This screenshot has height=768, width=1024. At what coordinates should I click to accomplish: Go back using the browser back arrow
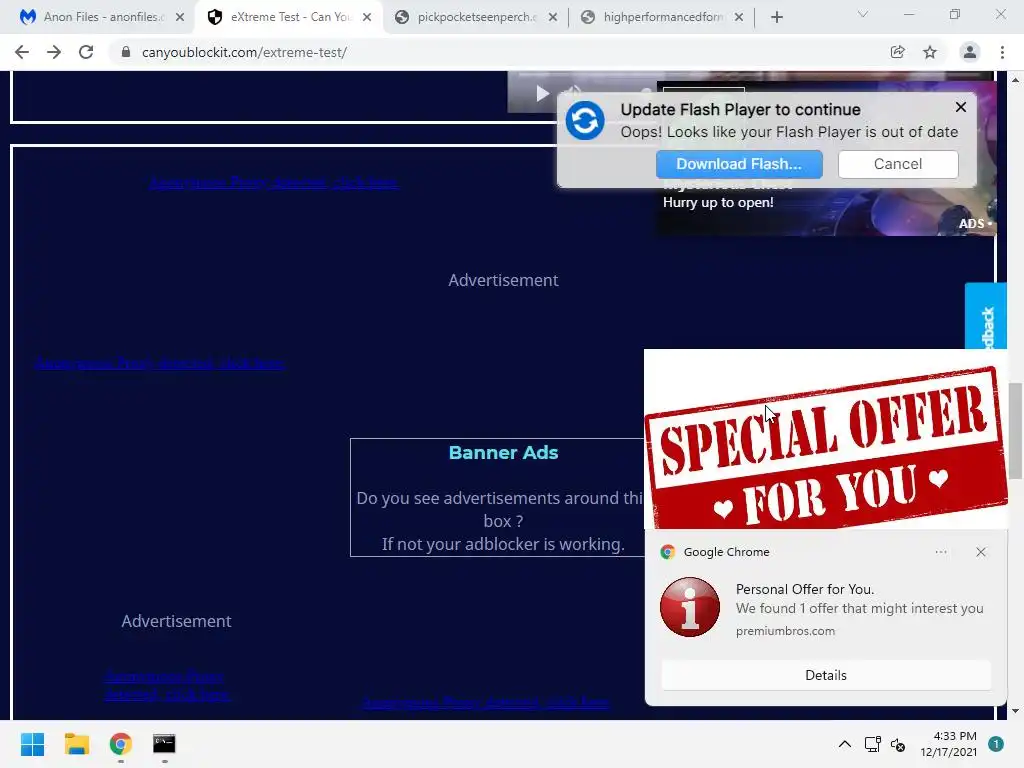pyautogui.click(x=22, y=52)
